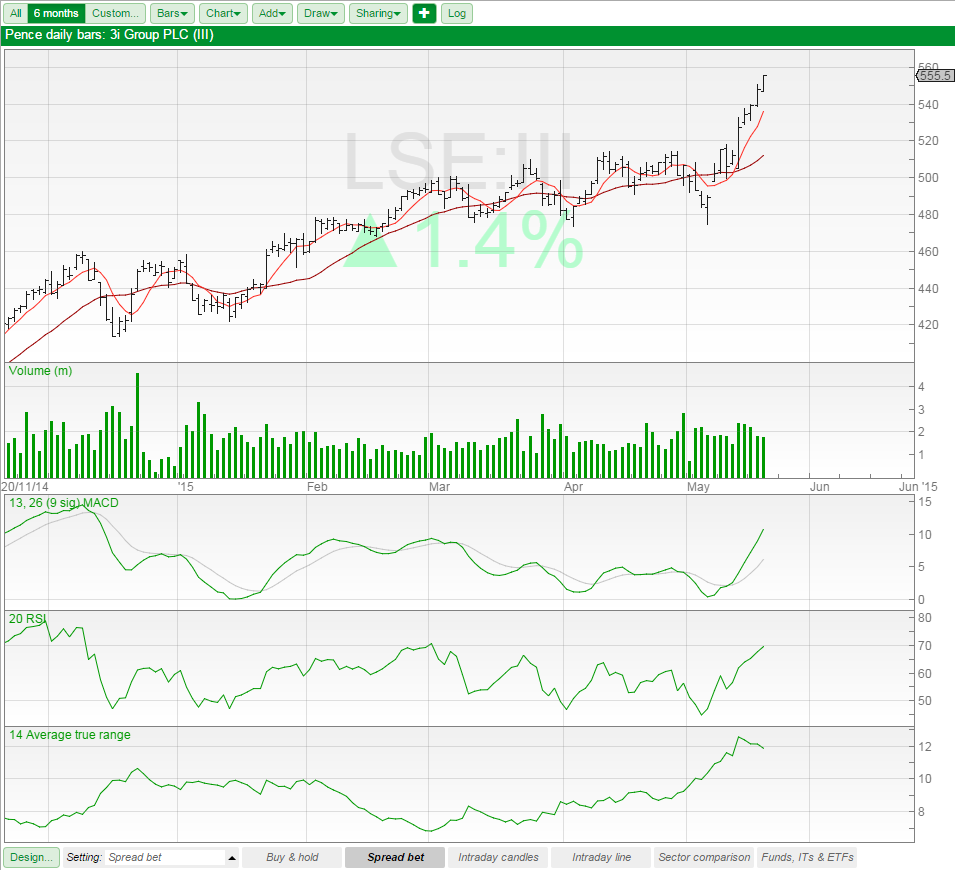Open the Sharing dropdown menu
This screenshot has width=955, height=870.
tap(378, 13)
